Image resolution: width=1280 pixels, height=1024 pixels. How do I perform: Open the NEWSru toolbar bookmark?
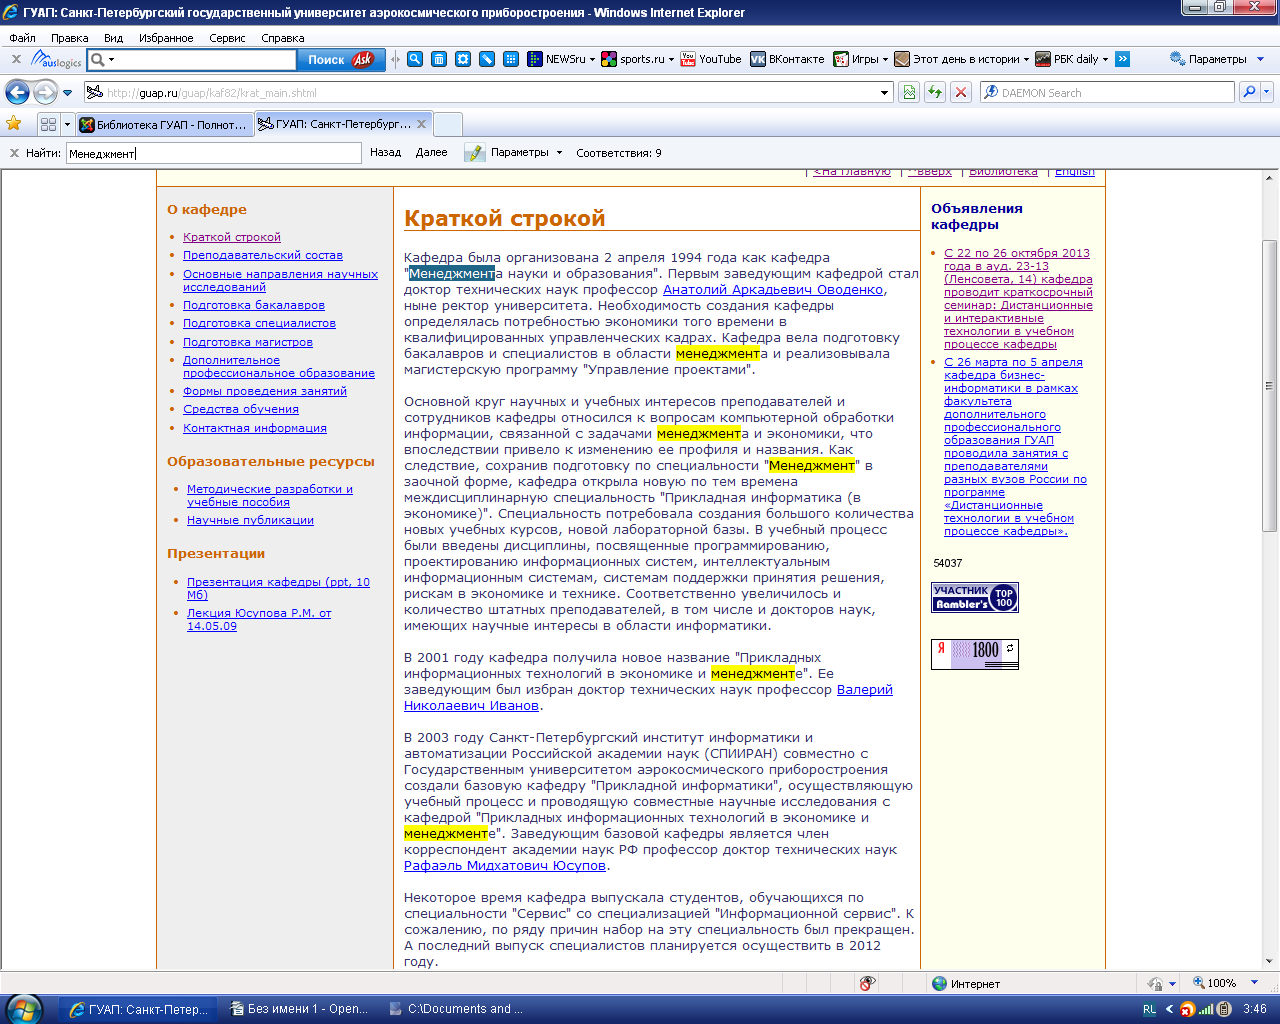pos(561,59)
